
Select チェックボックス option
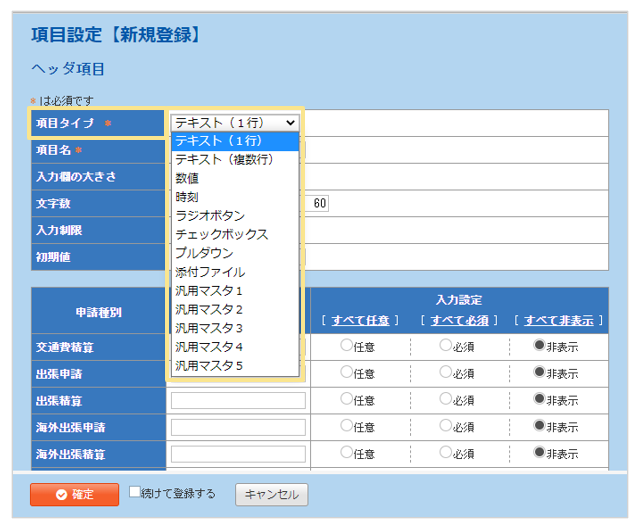(x=235, y=234)
